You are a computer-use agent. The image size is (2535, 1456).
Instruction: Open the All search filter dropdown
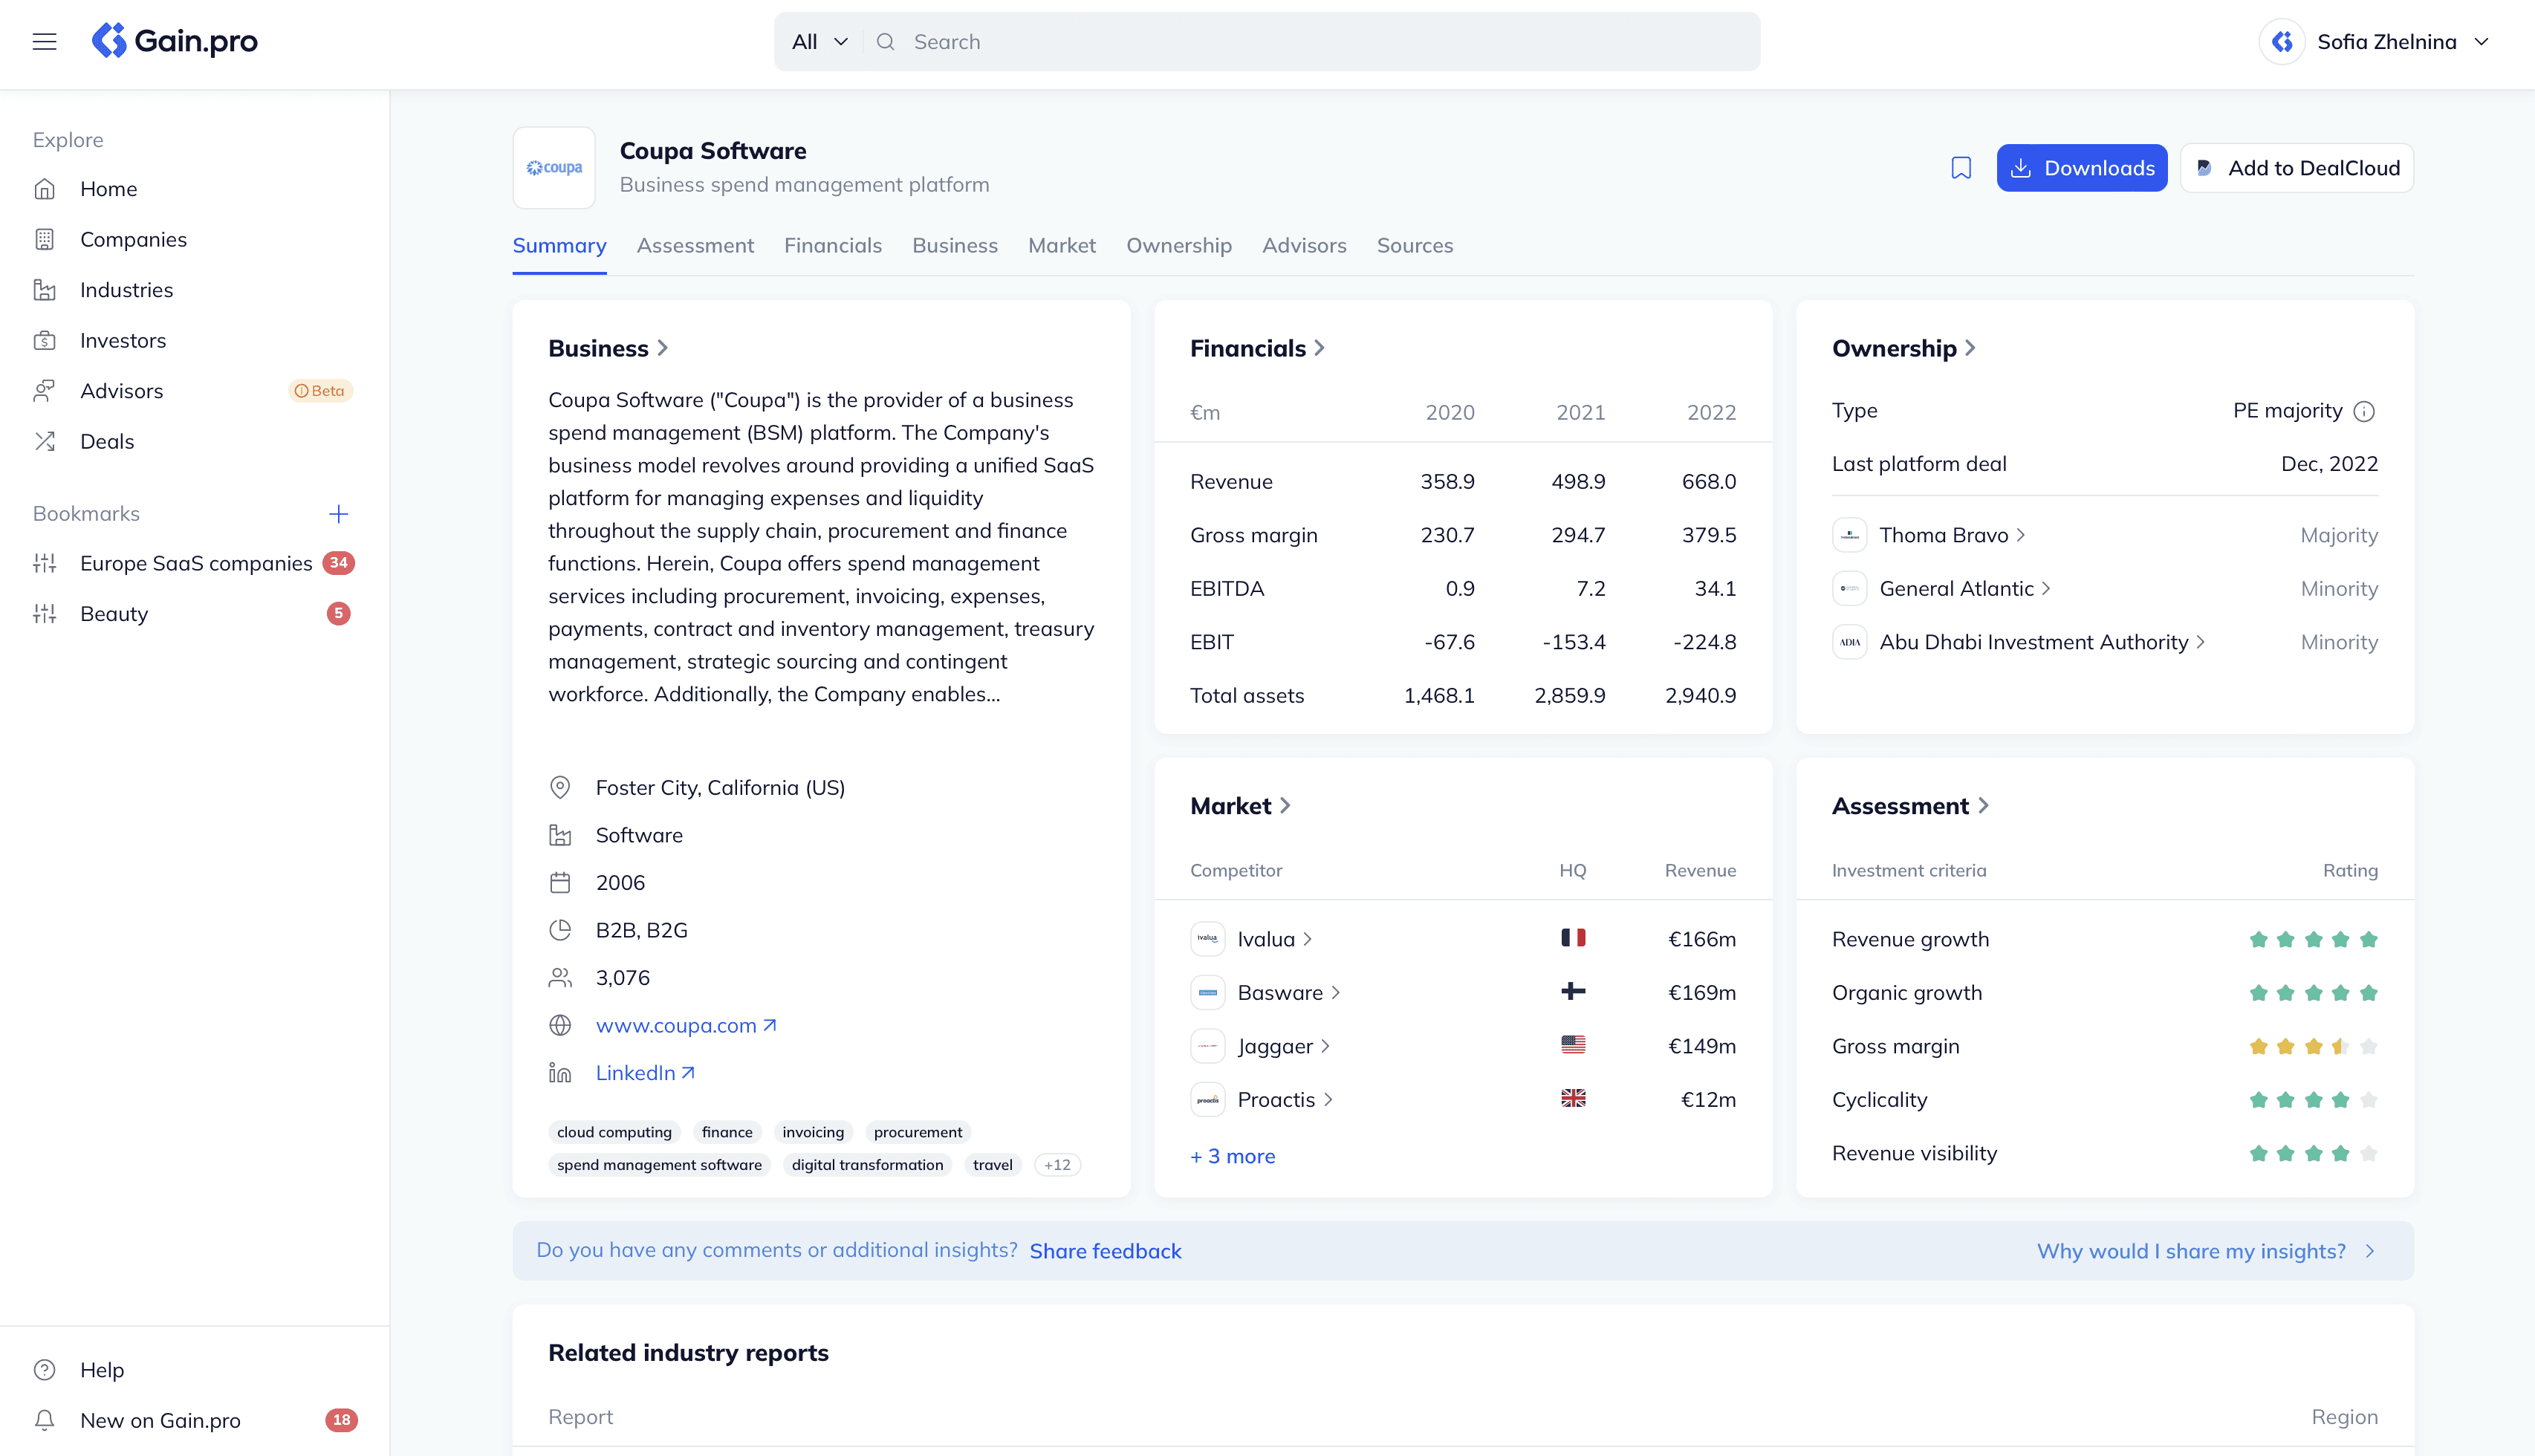[x=819, y=42]
